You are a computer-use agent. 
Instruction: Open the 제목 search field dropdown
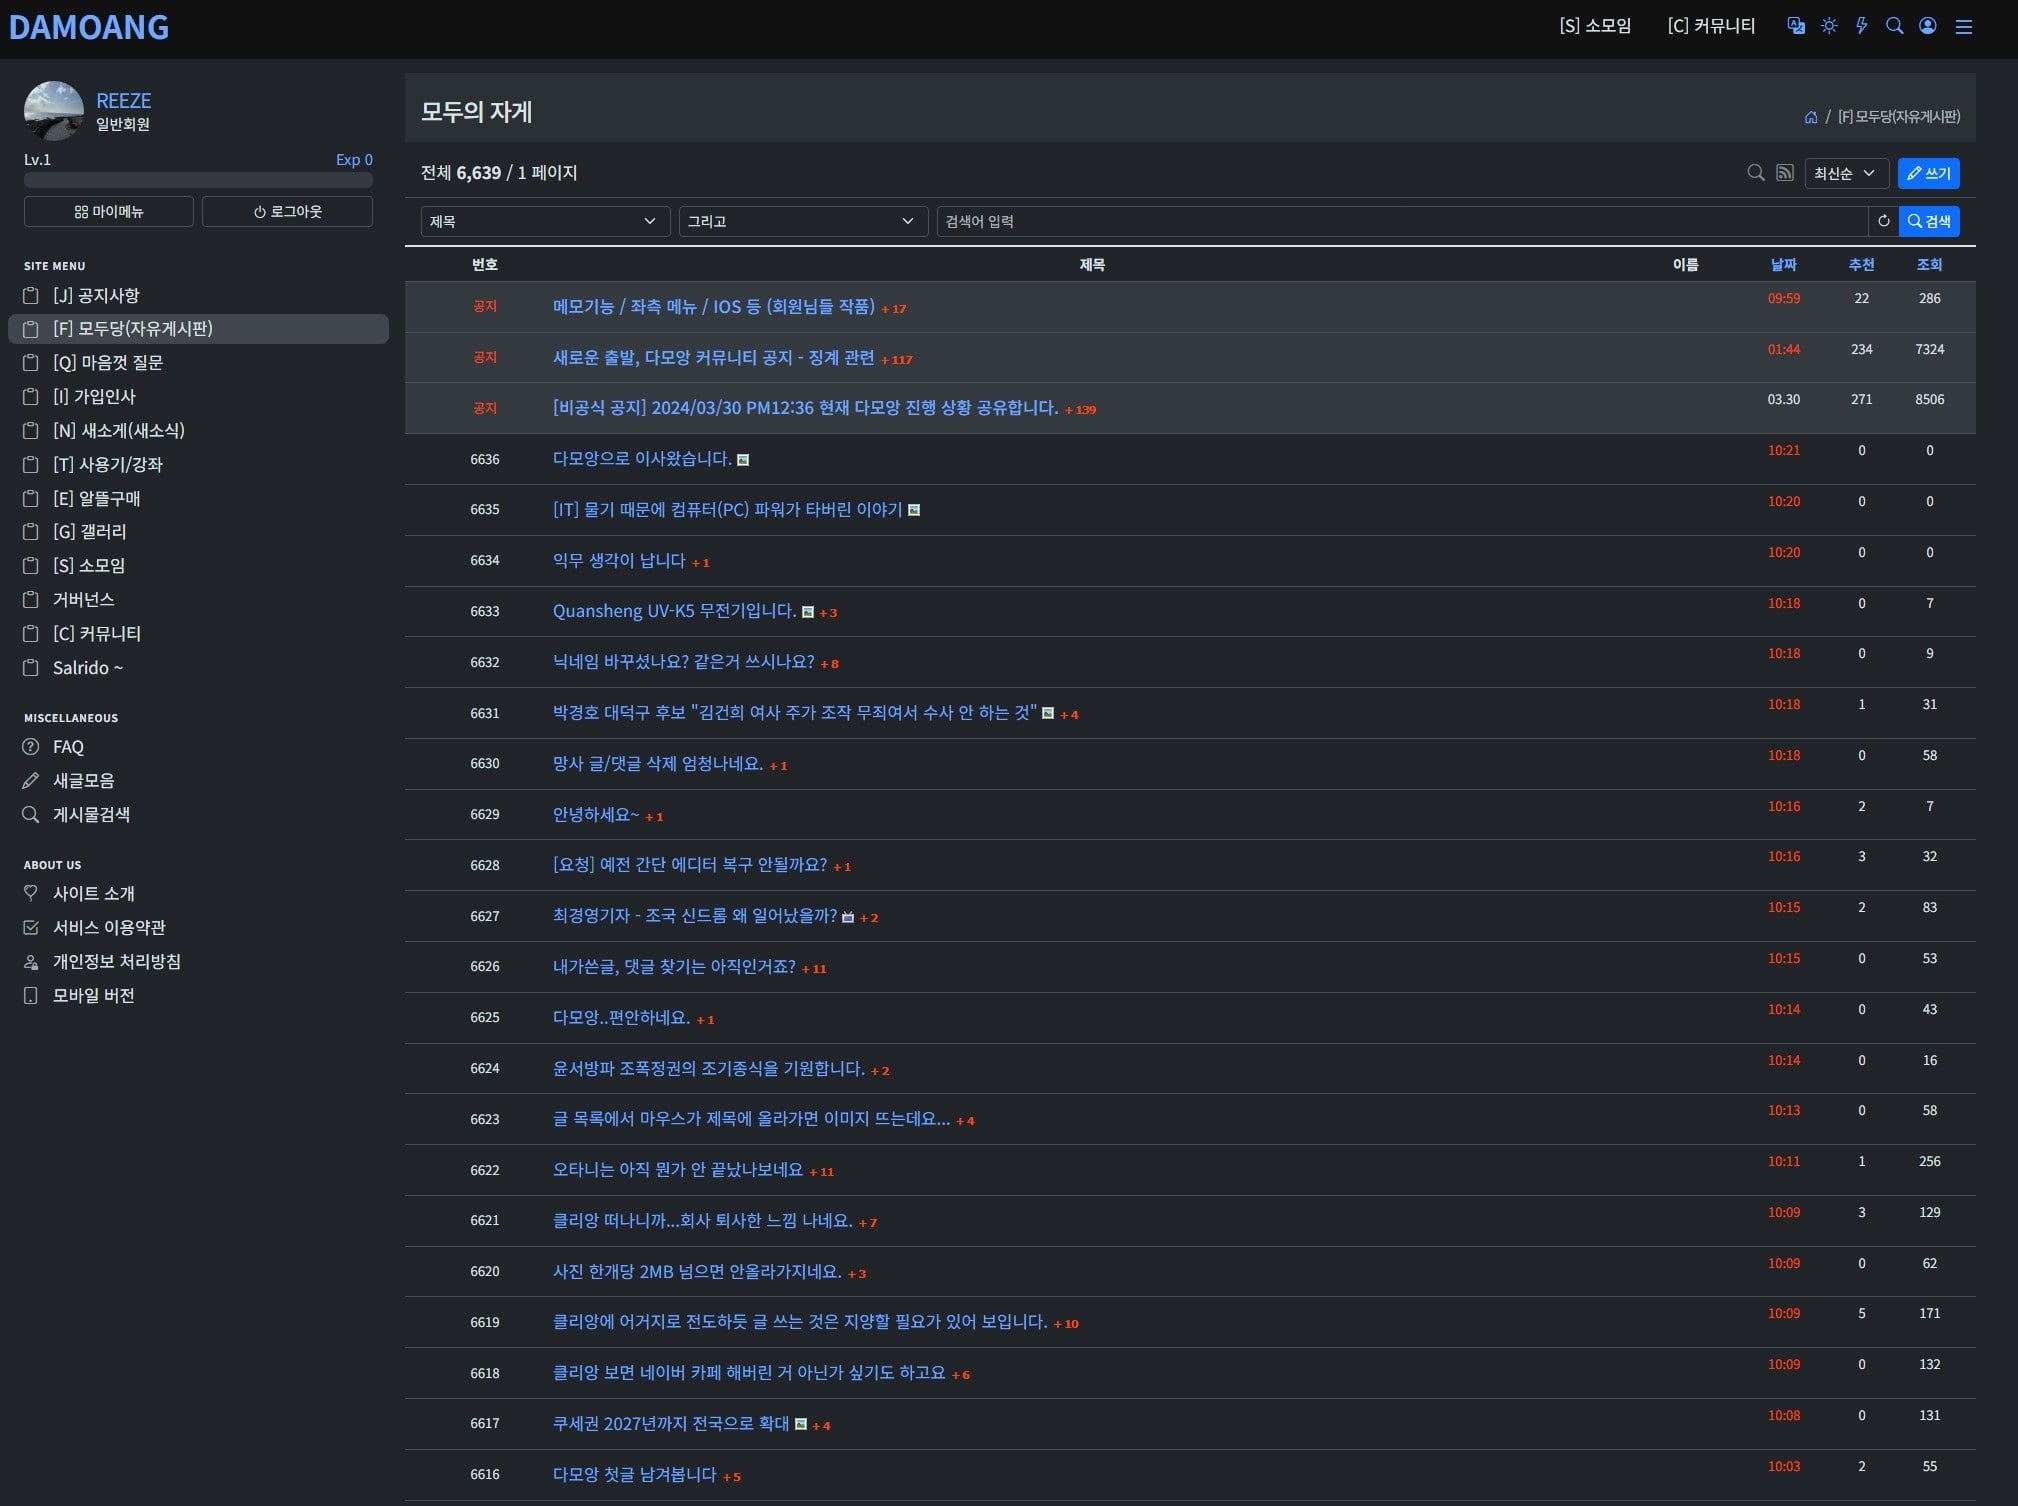point(544,221)
